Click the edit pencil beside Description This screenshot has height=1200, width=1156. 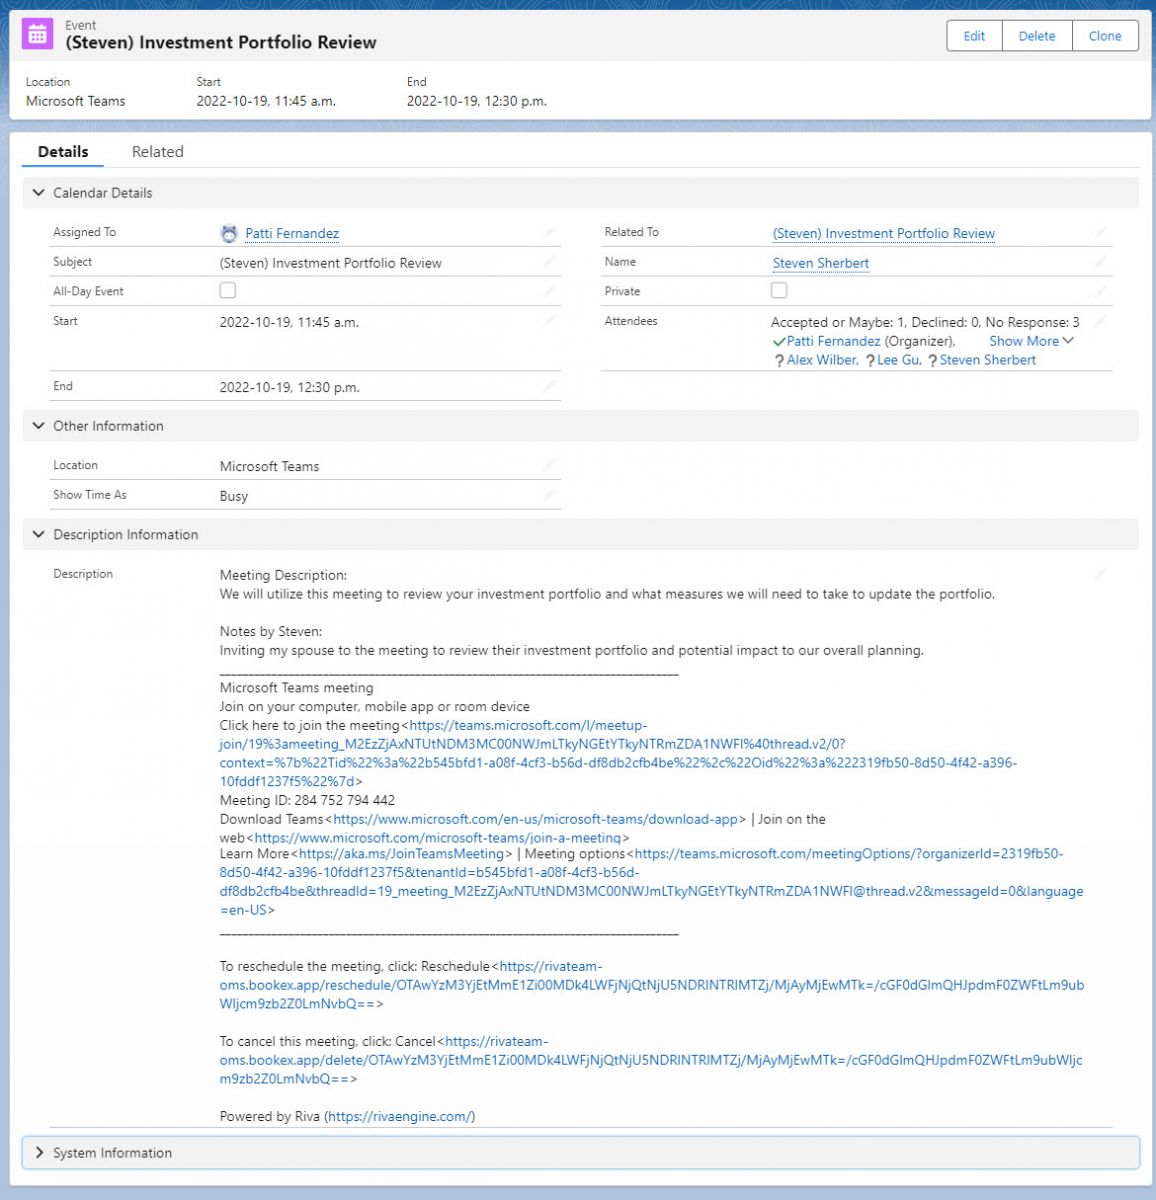pyautogui.click(x=1100, y=572)
